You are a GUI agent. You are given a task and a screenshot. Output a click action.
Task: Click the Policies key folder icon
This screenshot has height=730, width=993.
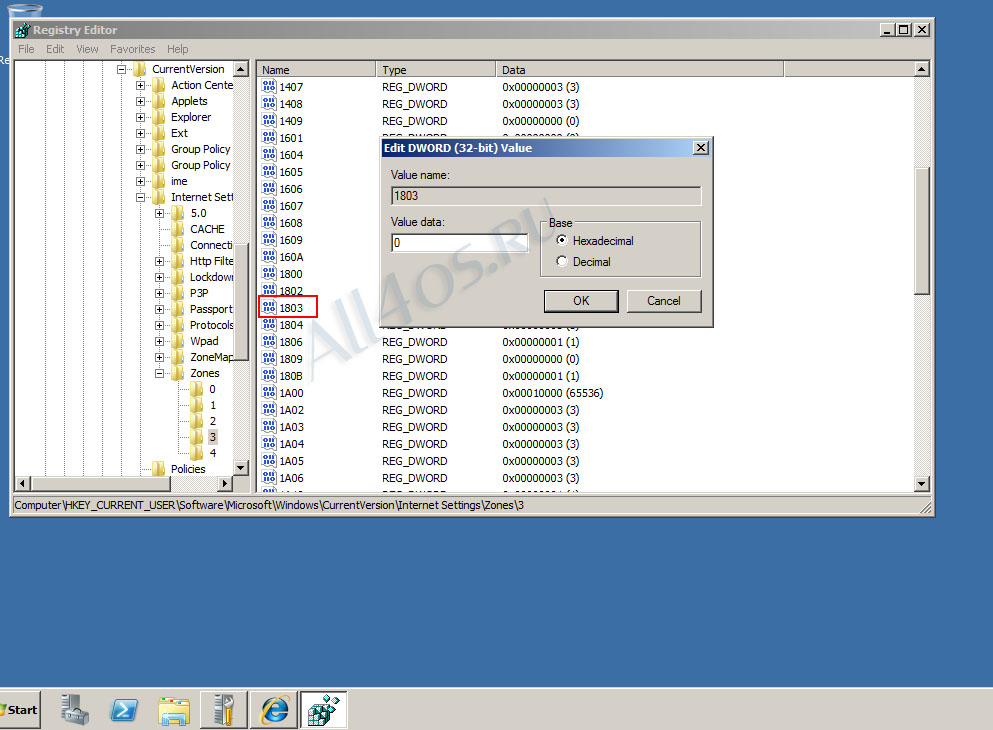[x=159, y=469]
